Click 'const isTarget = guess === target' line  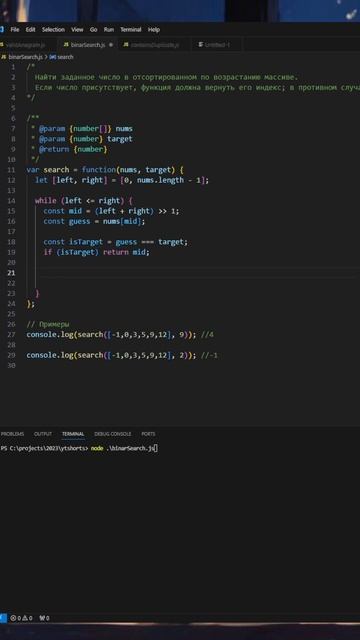[x=116, y=242]
